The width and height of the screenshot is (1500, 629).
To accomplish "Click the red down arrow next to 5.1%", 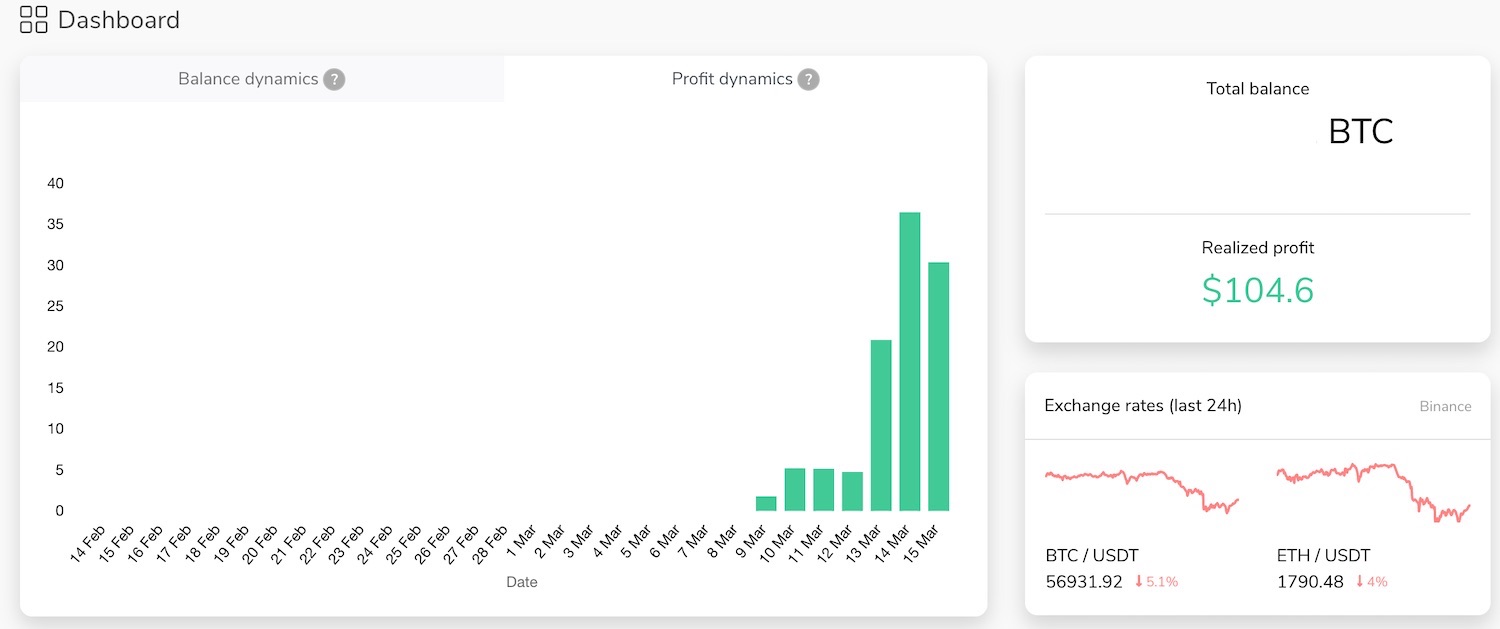I will coord(1139,581).
